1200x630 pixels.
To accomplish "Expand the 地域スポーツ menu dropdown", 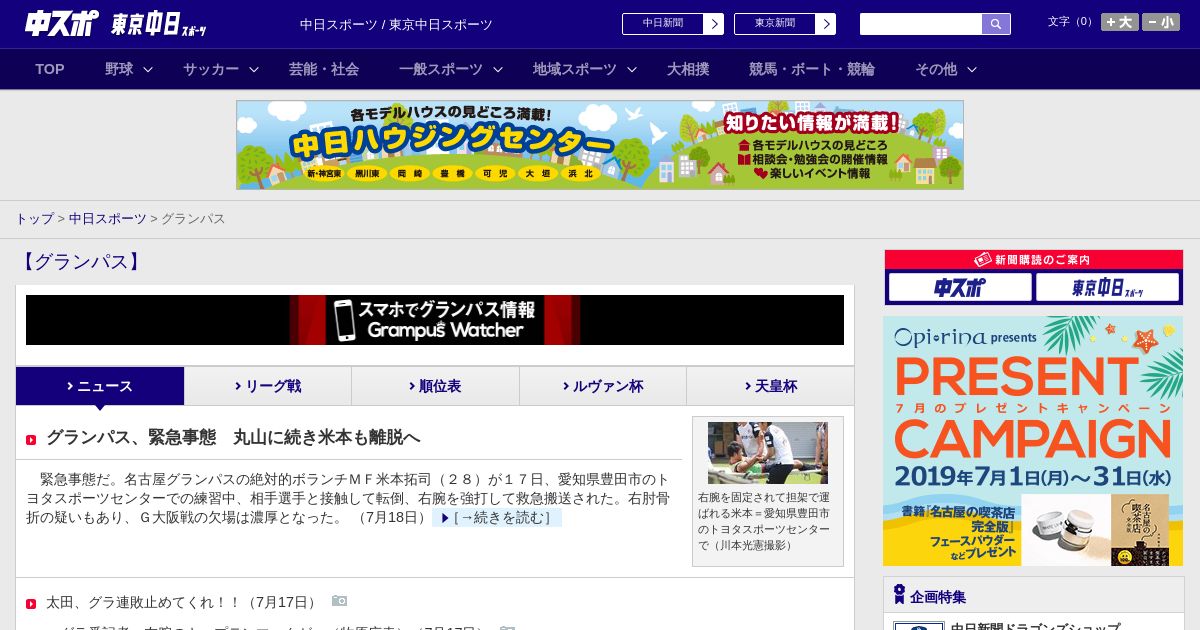I will point(585,69).
